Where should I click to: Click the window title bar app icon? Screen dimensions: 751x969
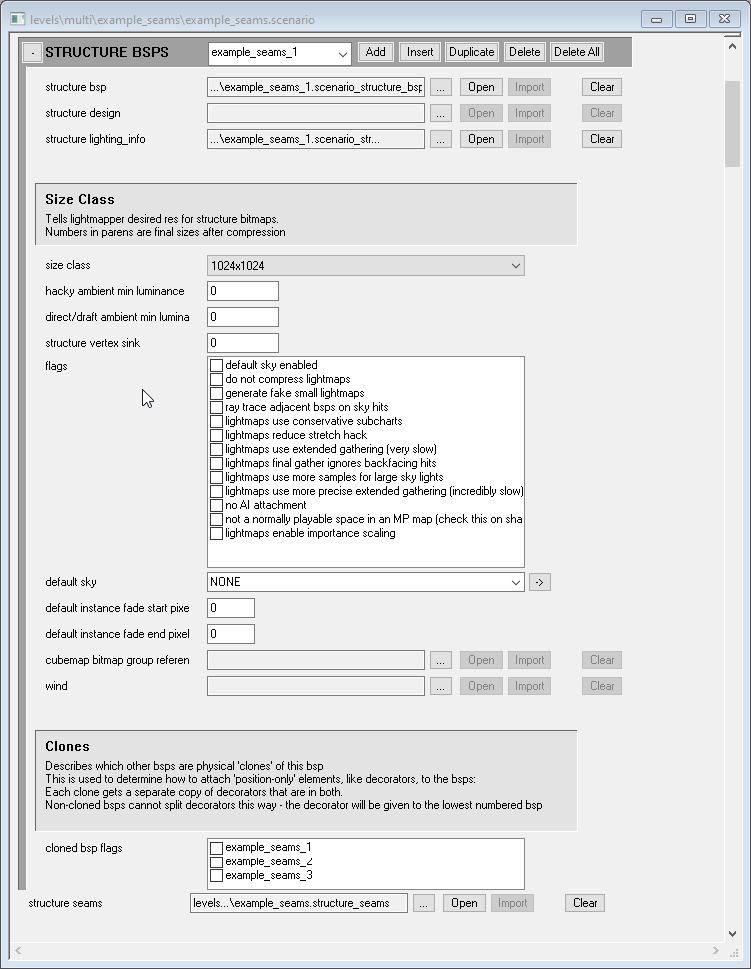[x=17, y=19]
